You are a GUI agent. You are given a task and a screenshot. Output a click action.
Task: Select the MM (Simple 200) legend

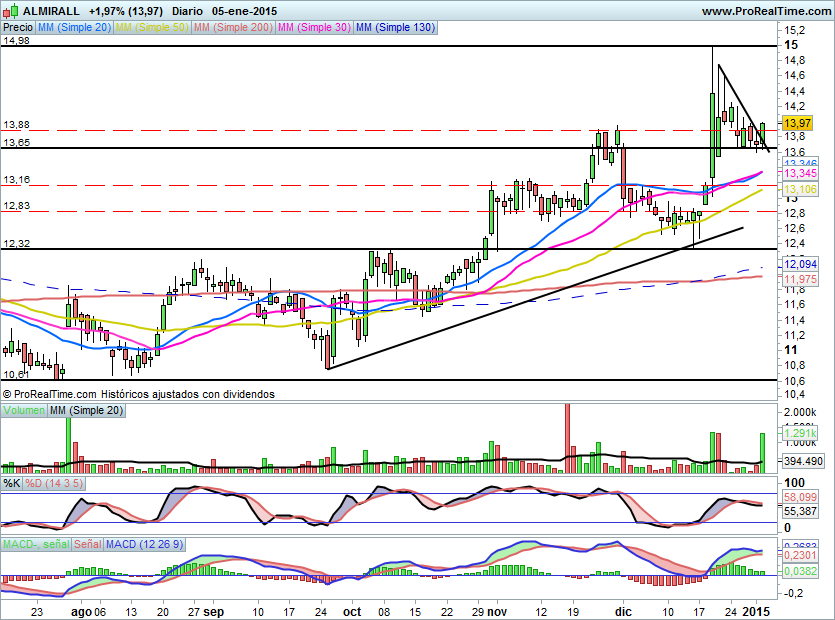point(233,27)
